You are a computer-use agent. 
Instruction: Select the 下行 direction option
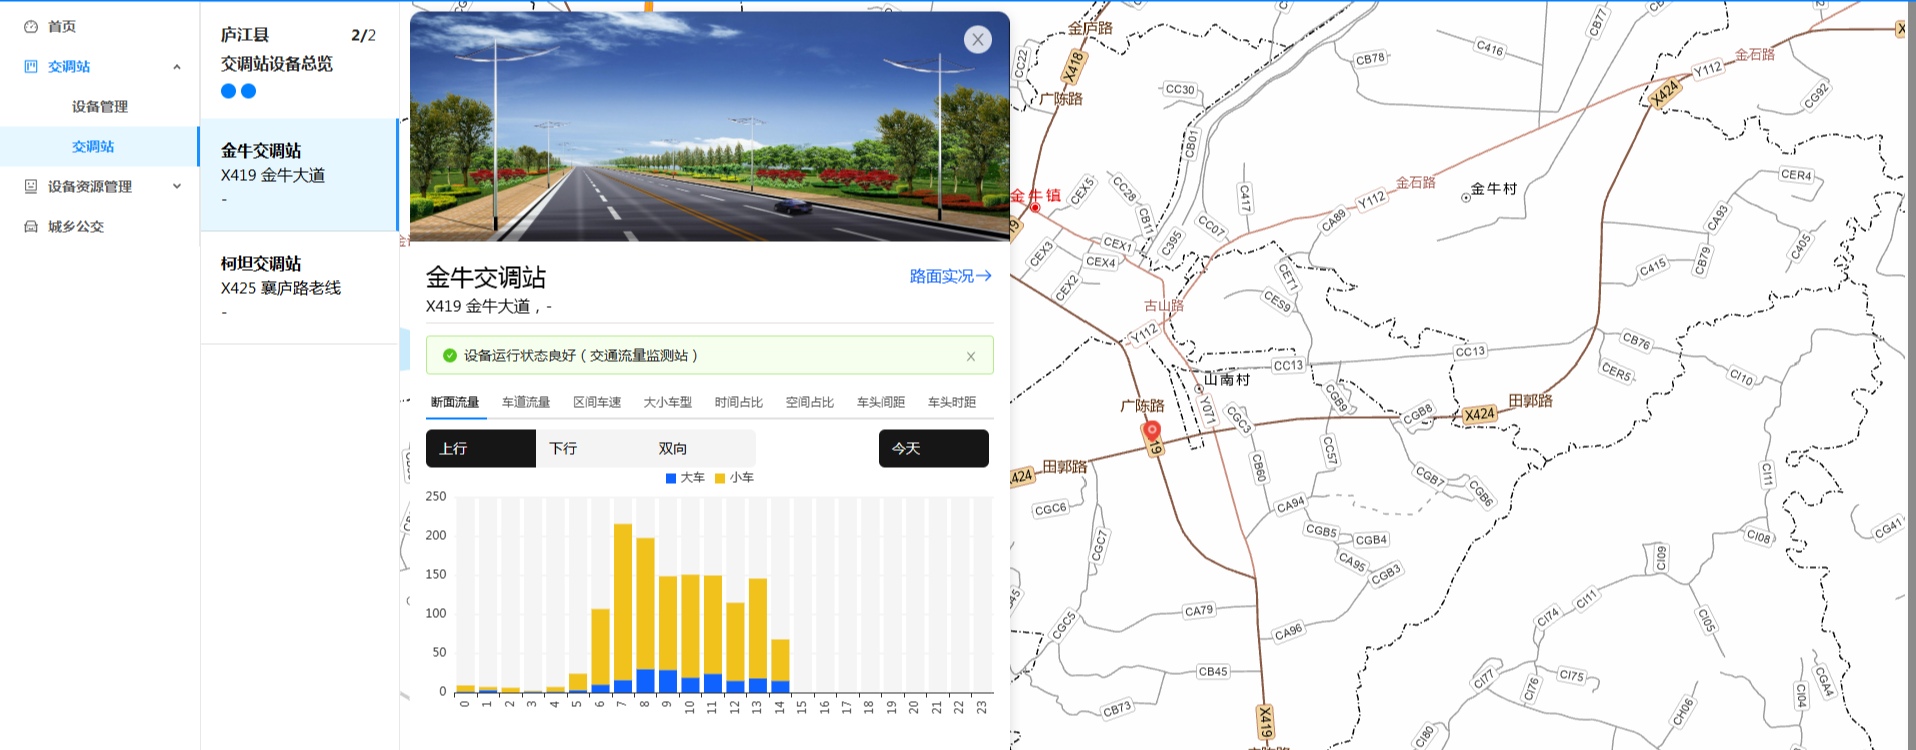click(591, 448)
